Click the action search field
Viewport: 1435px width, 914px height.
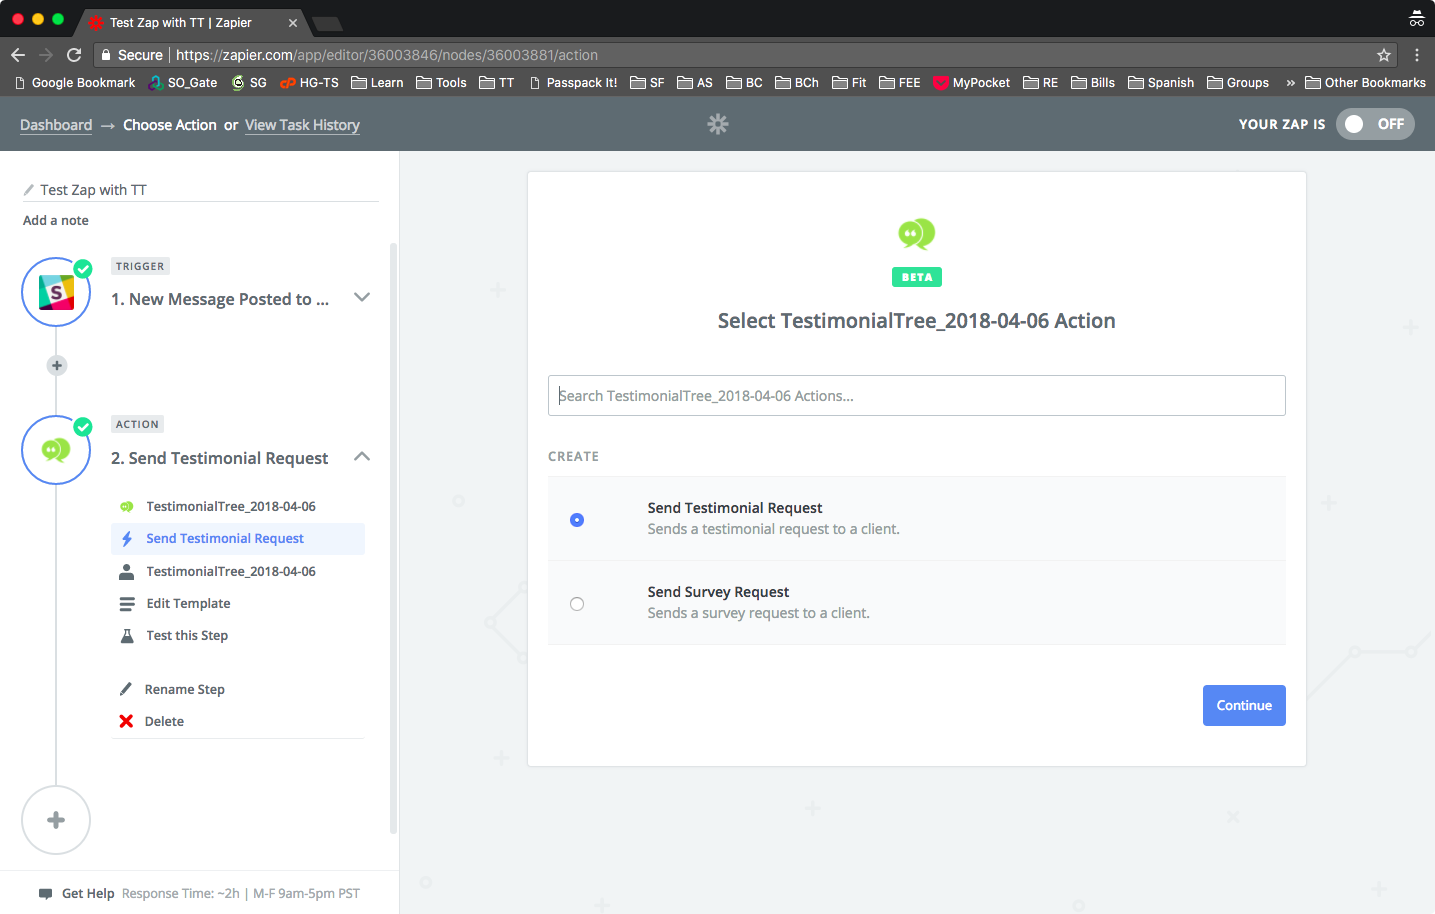[917, 396]
